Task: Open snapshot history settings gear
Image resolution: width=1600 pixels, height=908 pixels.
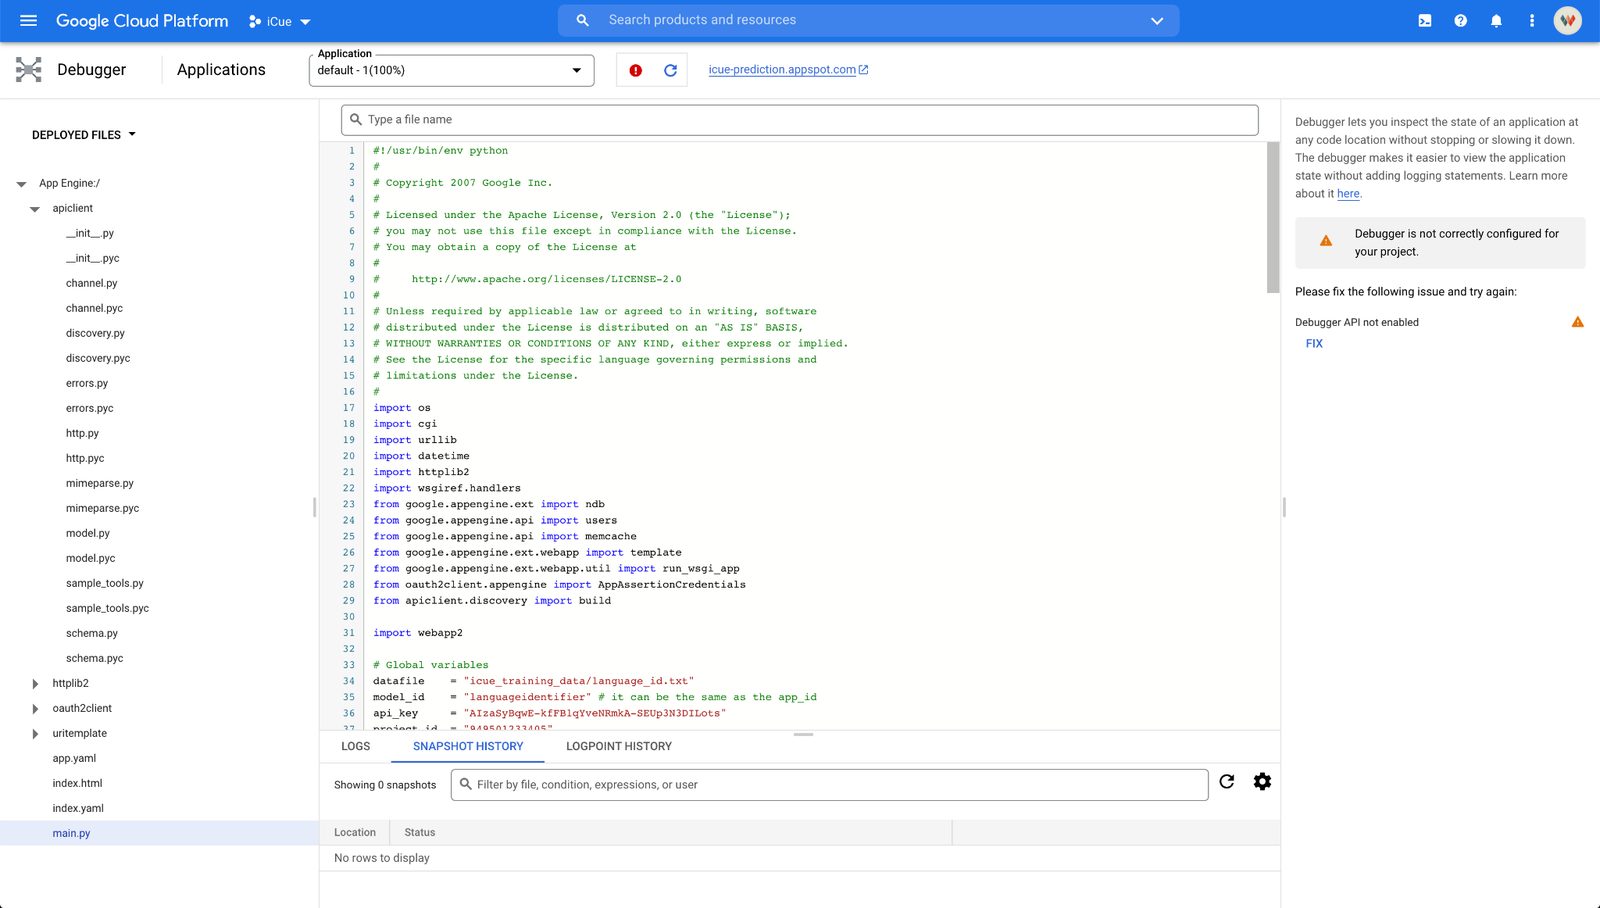Action: (1262, 782)
